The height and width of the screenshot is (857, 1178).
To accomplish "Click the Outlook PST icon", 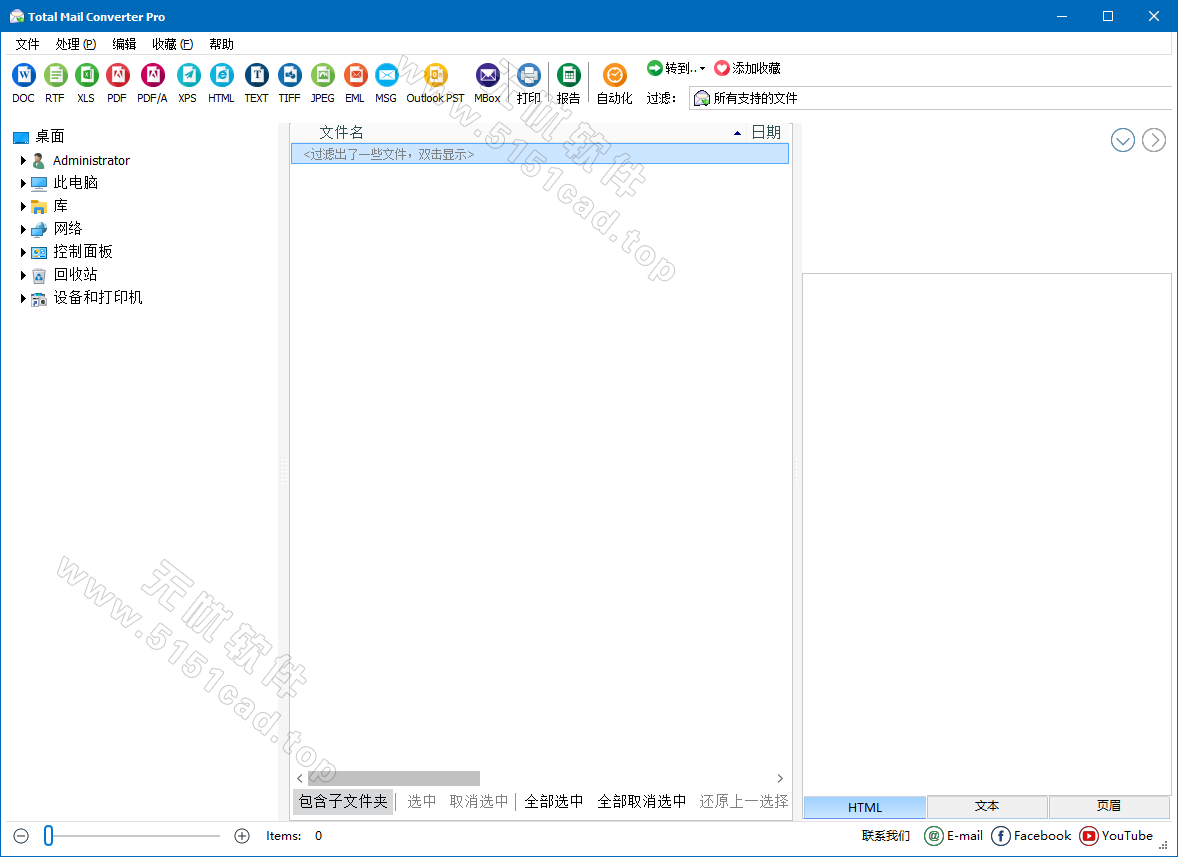I will 435,75.
